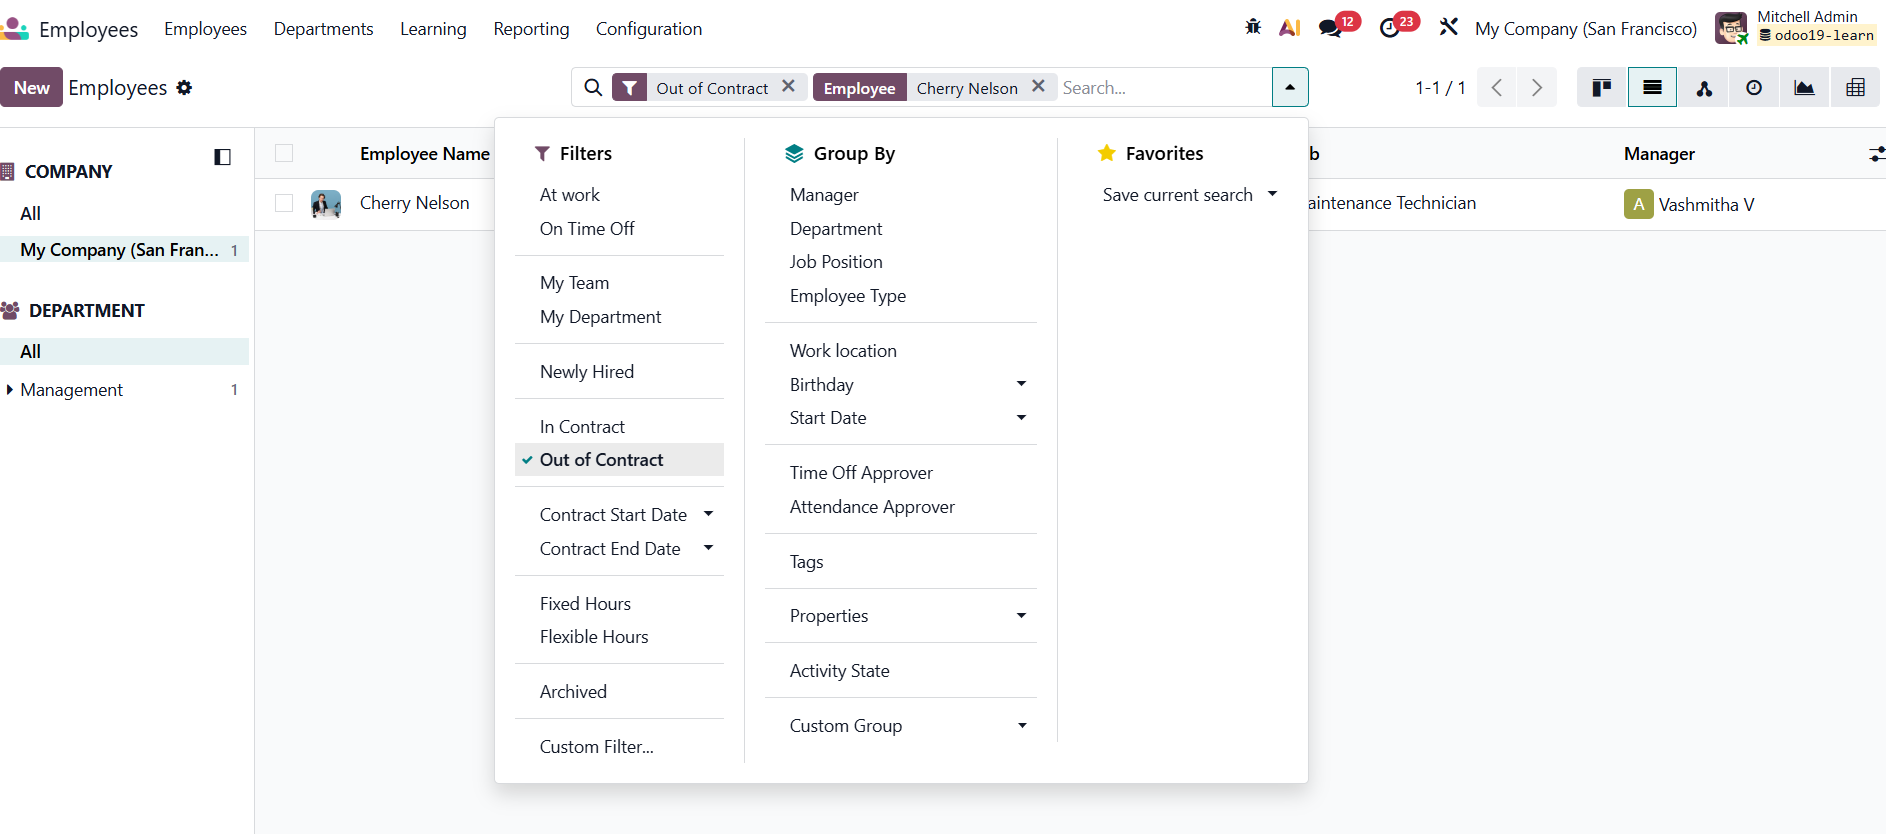The width and height of the screenshot is (1886, 834).
Task: Open the Configuration menu
Action: coord(649,29)
